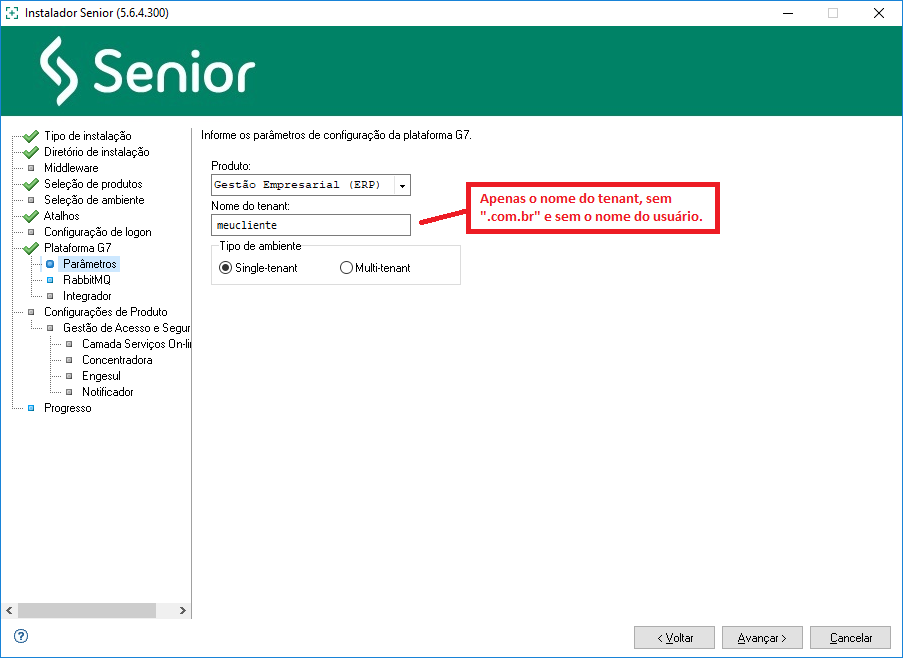Select the Parâmetros tree item
The width and height of the screenshot is (903, 658).
(90, 264)
